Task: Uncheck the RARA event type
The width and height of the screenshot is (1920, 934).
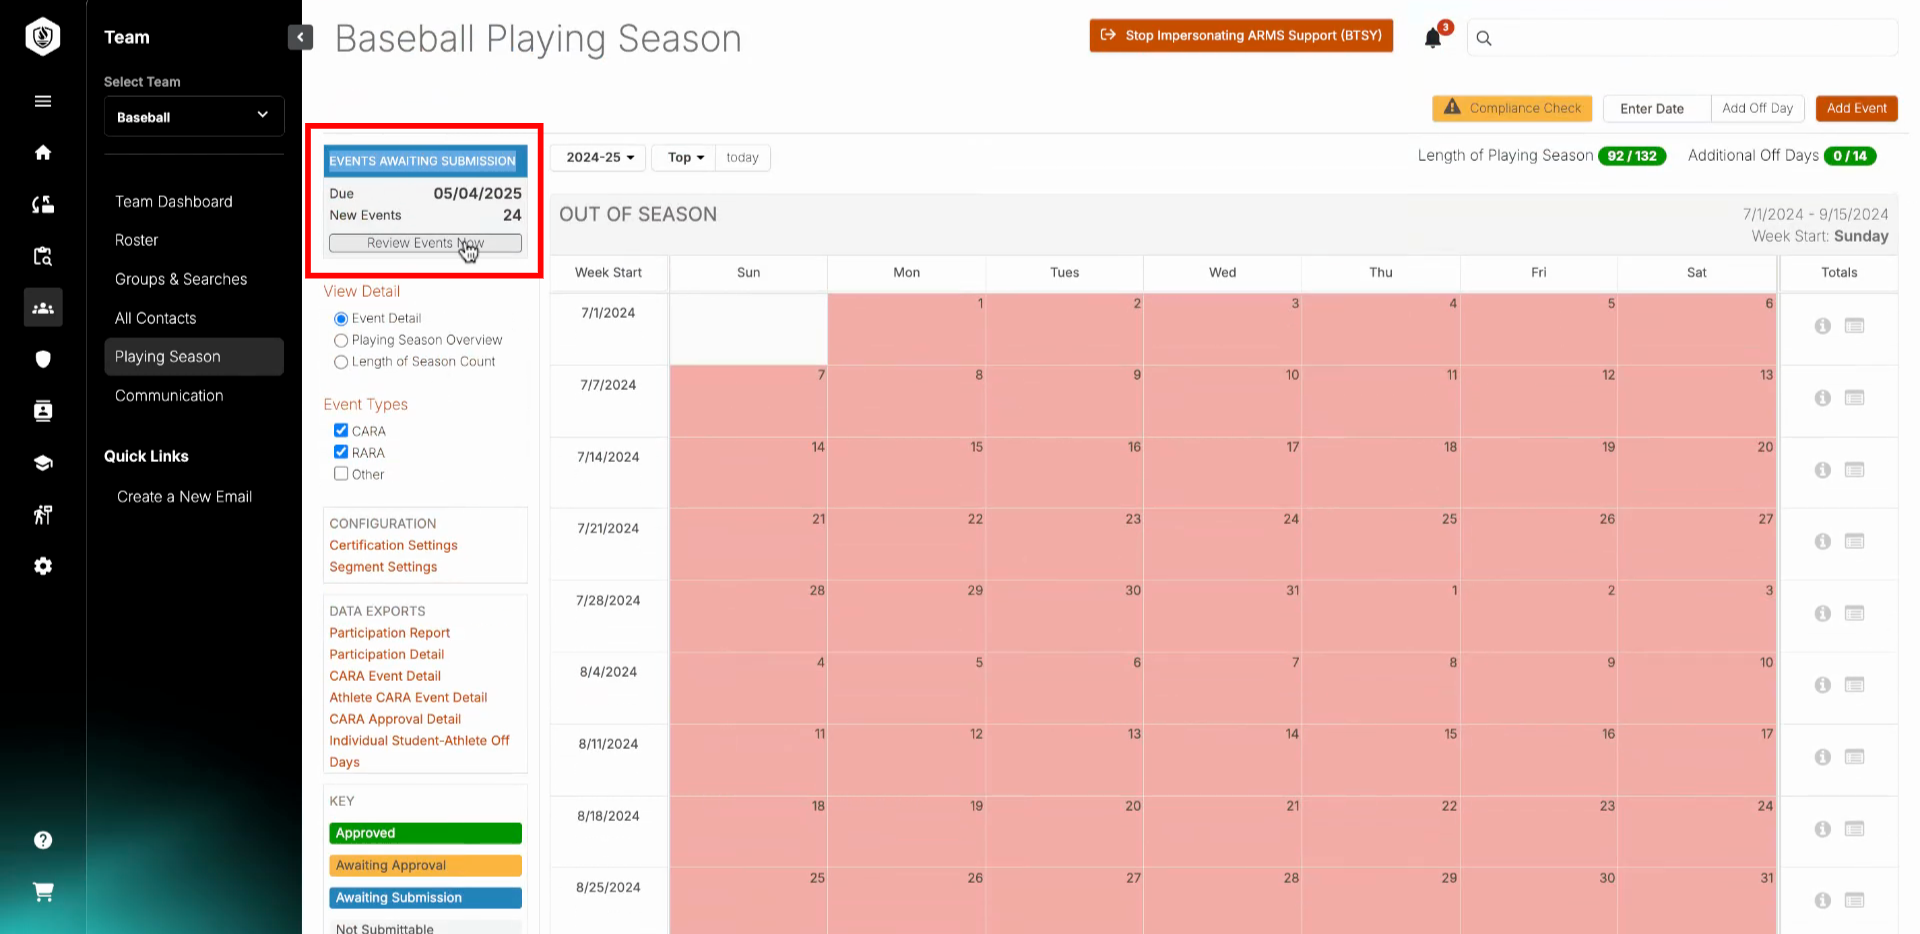Action: (341, 452)
